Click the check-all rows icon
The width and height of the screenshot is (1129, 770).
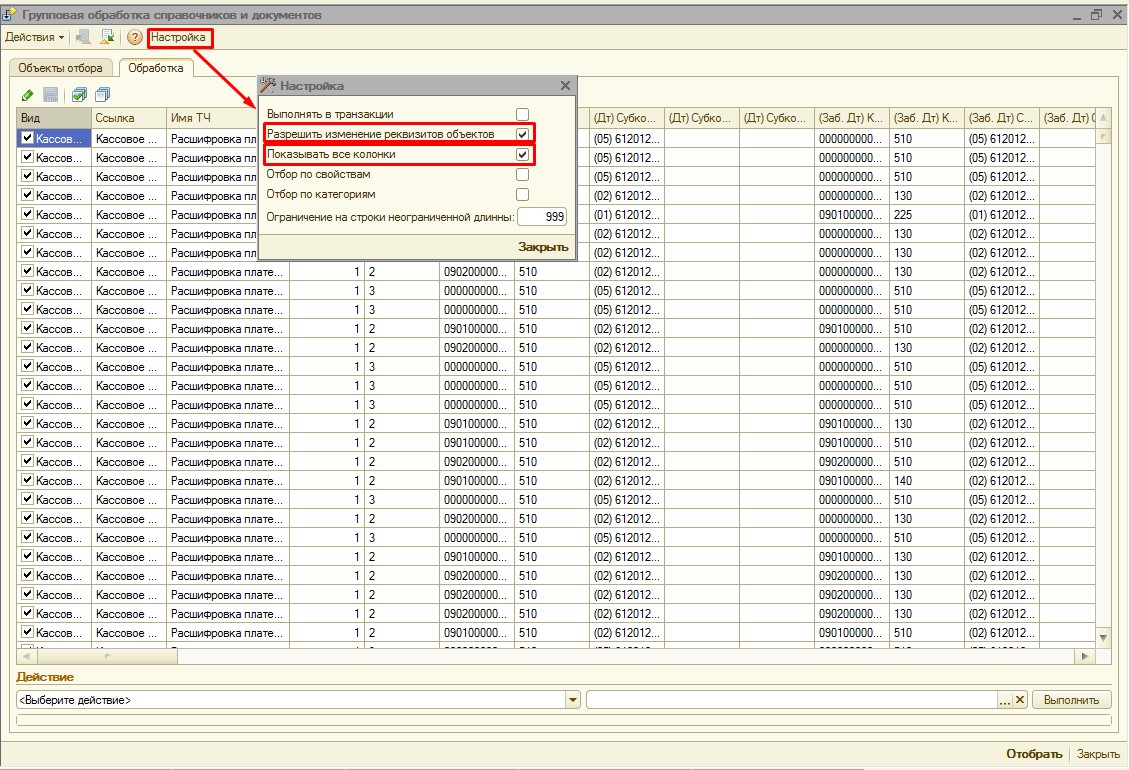79,95
